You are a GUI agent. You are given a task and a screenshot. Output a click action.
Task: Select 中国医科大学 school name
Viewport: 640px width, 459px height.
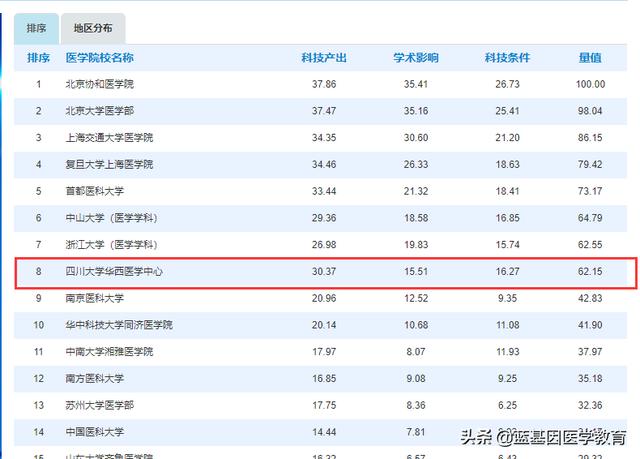95,432
